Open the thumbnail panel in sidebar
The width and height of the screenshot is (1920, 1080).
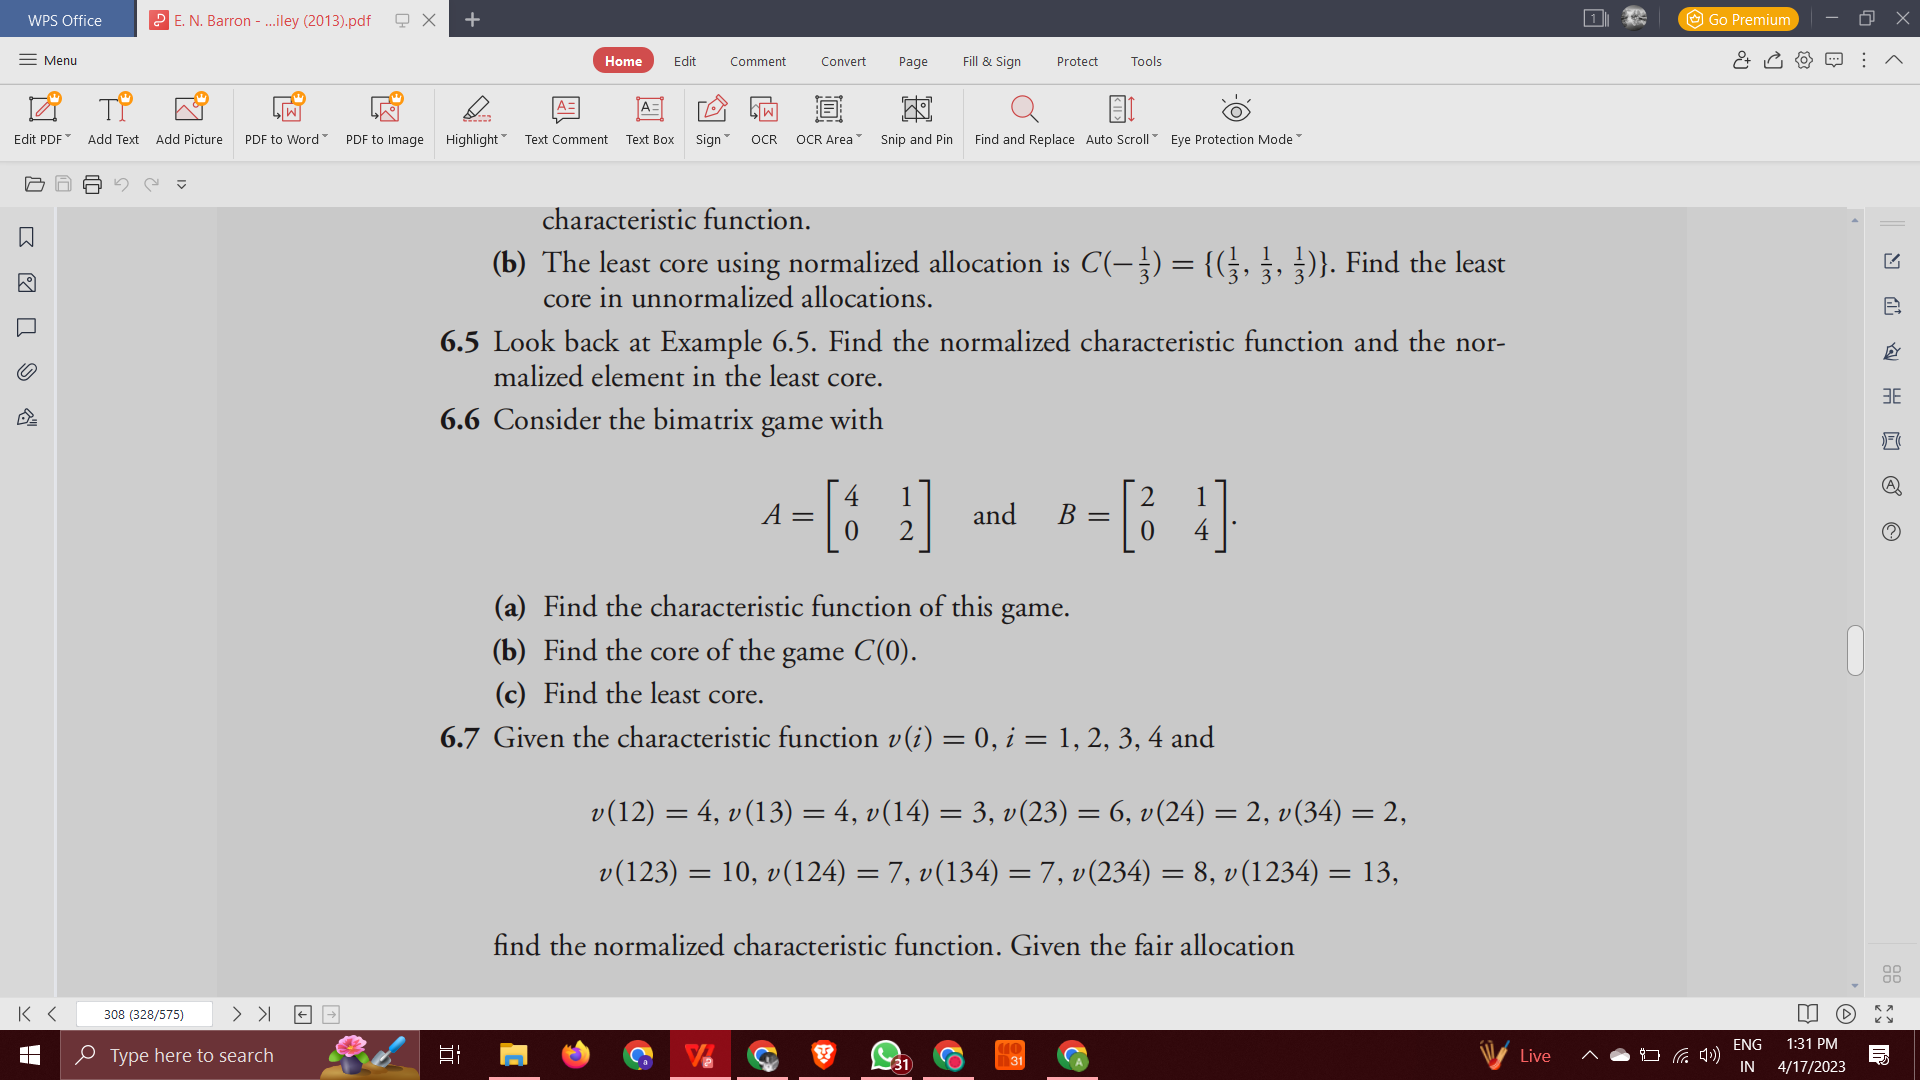click(x=27, y=283)
